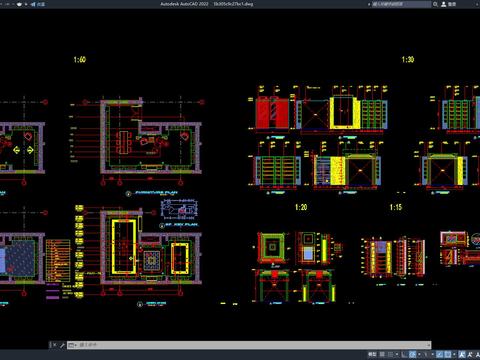Screen dimensions: 480x360
Task: Toggle highlighted polar tracking button
Action: (x=412, y=354)
